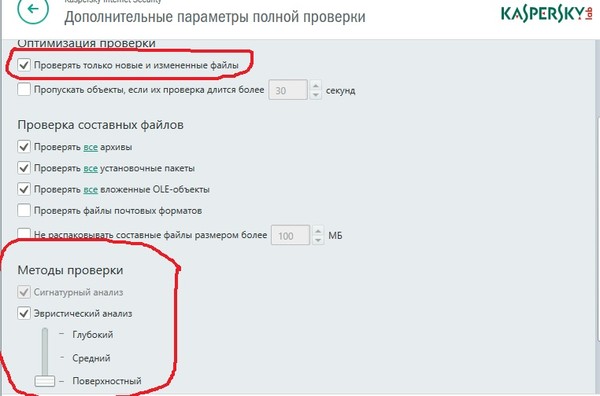The height and width of the screenshot is (396, 600).
Task: Click the MB size field showing 100
Action: click(290, 235)
